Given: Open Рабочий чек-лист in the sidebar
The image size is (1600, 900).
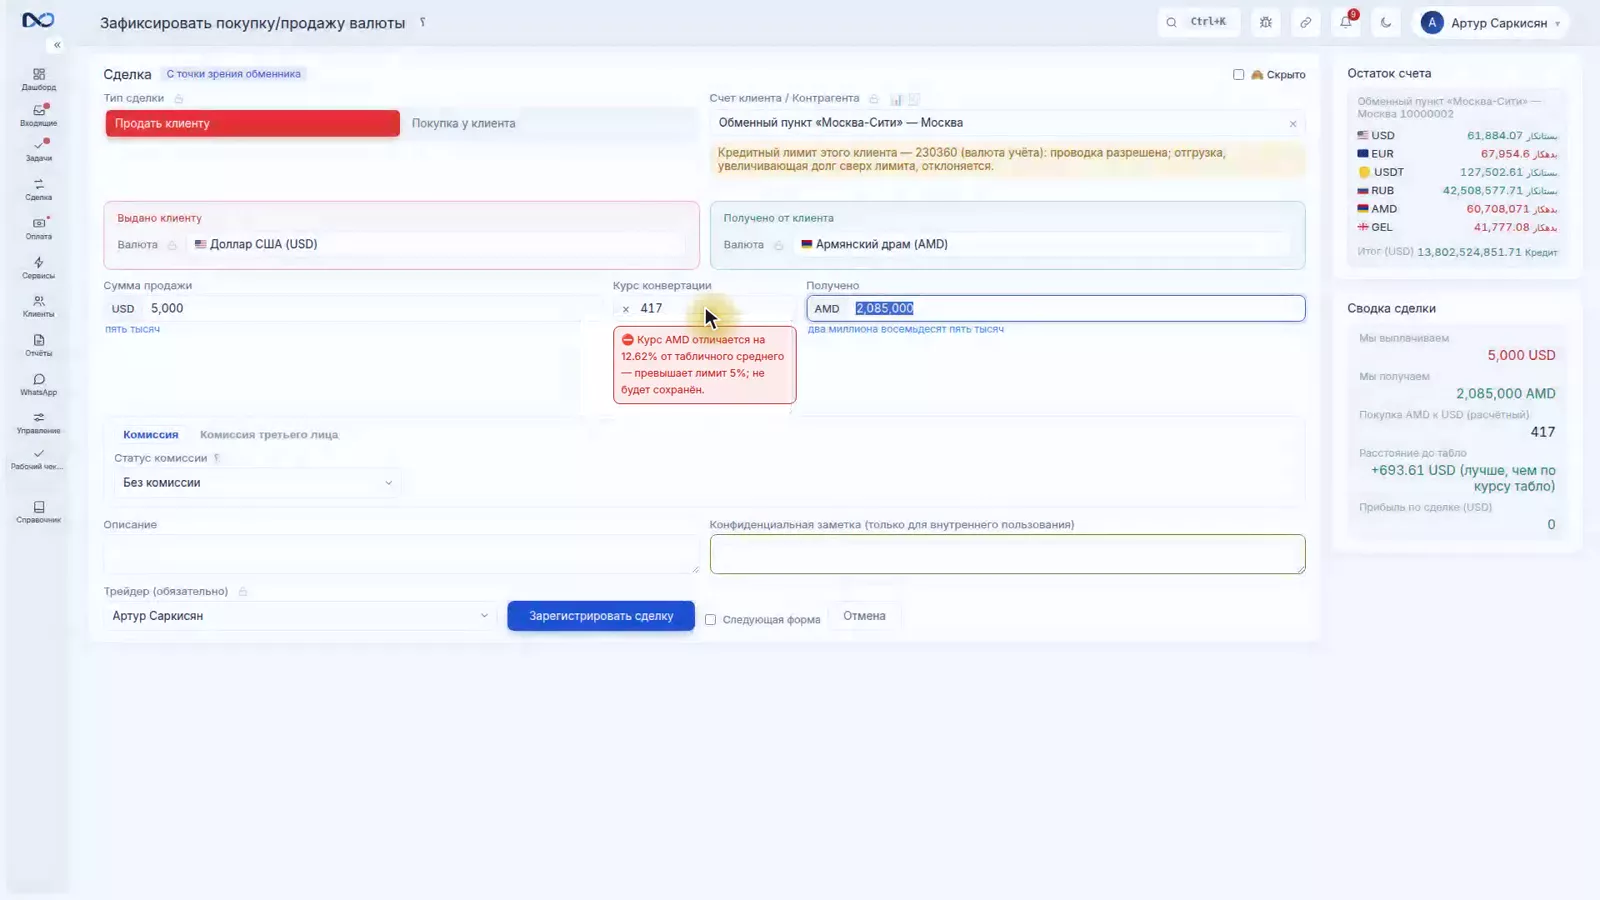Looking at the screenshot, I should tap(38, 459).
